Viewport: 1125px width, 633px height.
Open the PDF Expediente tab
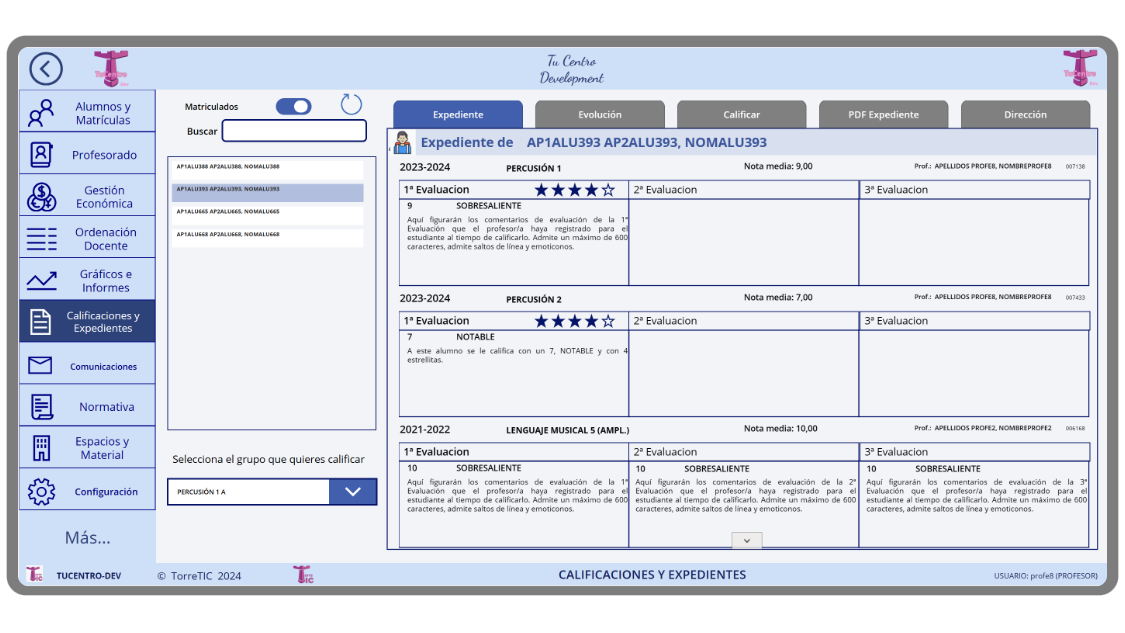coord(883,114)
